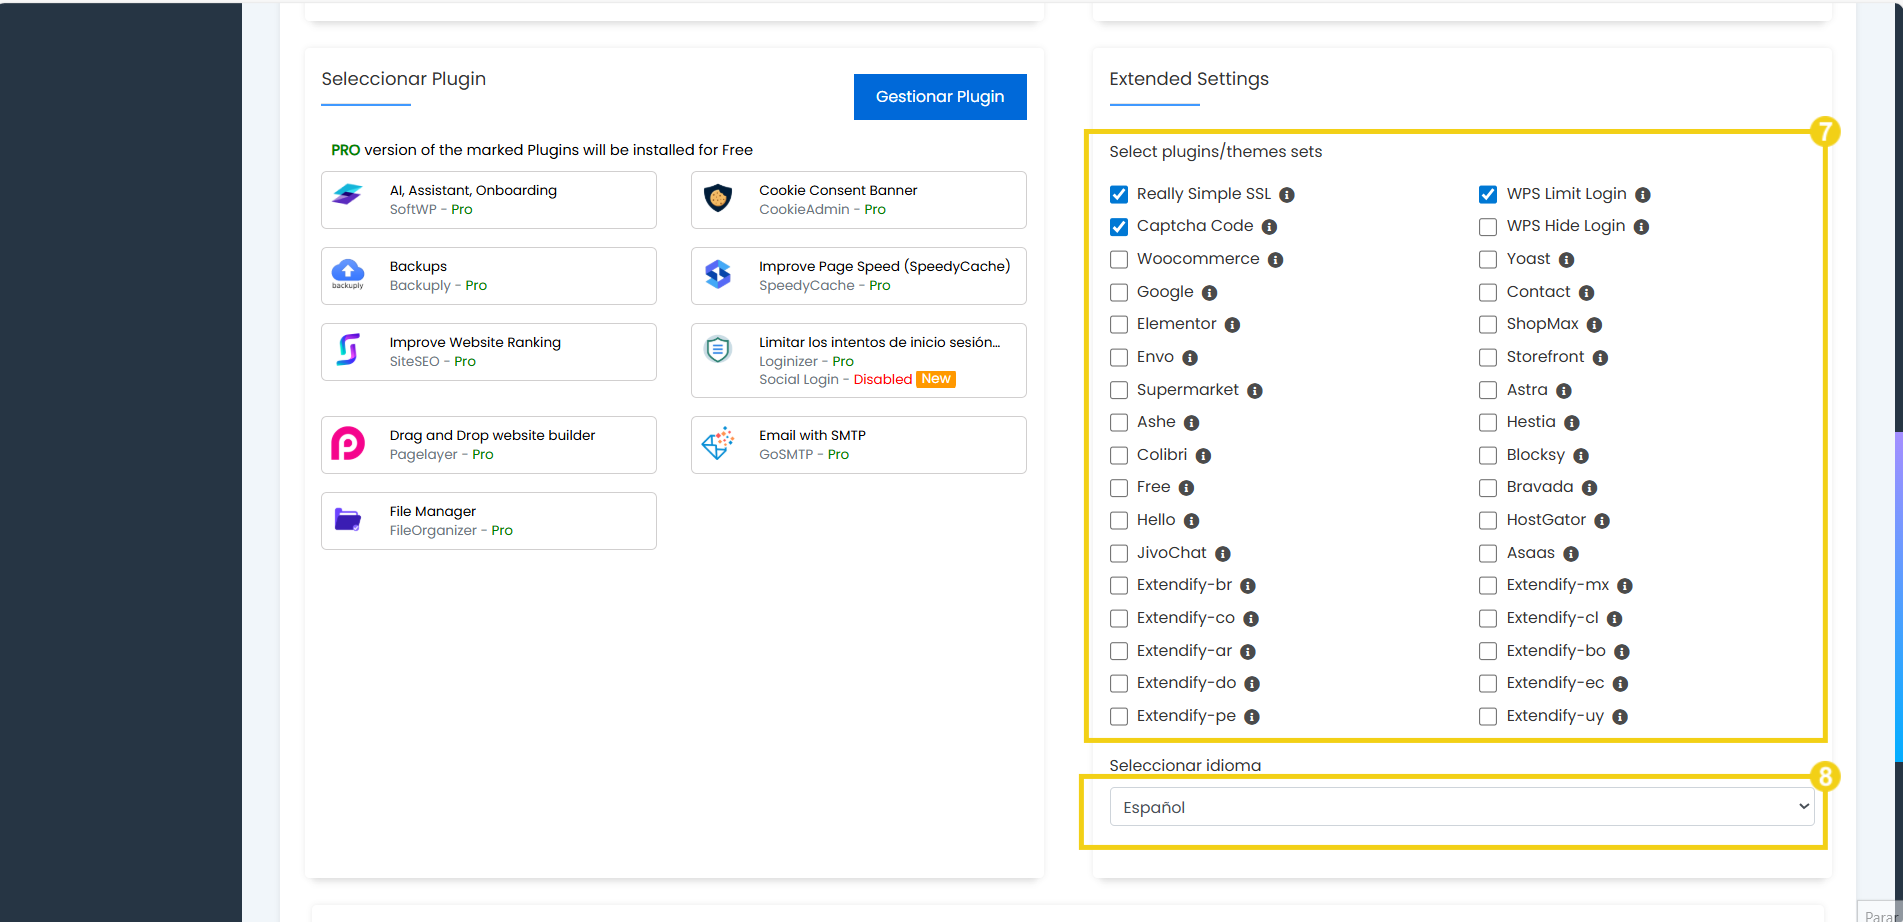Check the Bravada checkbox
Viewport: 1903px width, 922px height.
(1488, 487)
